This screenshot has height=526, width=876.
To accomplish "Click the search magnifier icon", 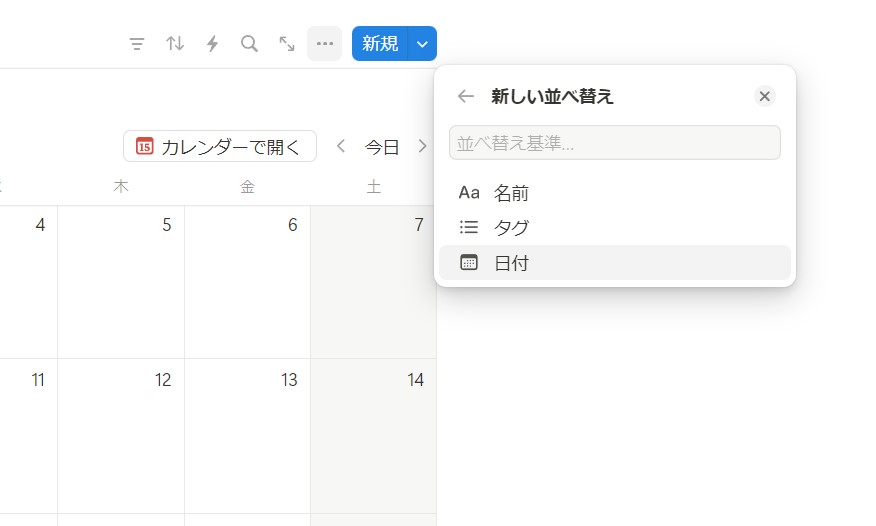I will tap(249, 44).
